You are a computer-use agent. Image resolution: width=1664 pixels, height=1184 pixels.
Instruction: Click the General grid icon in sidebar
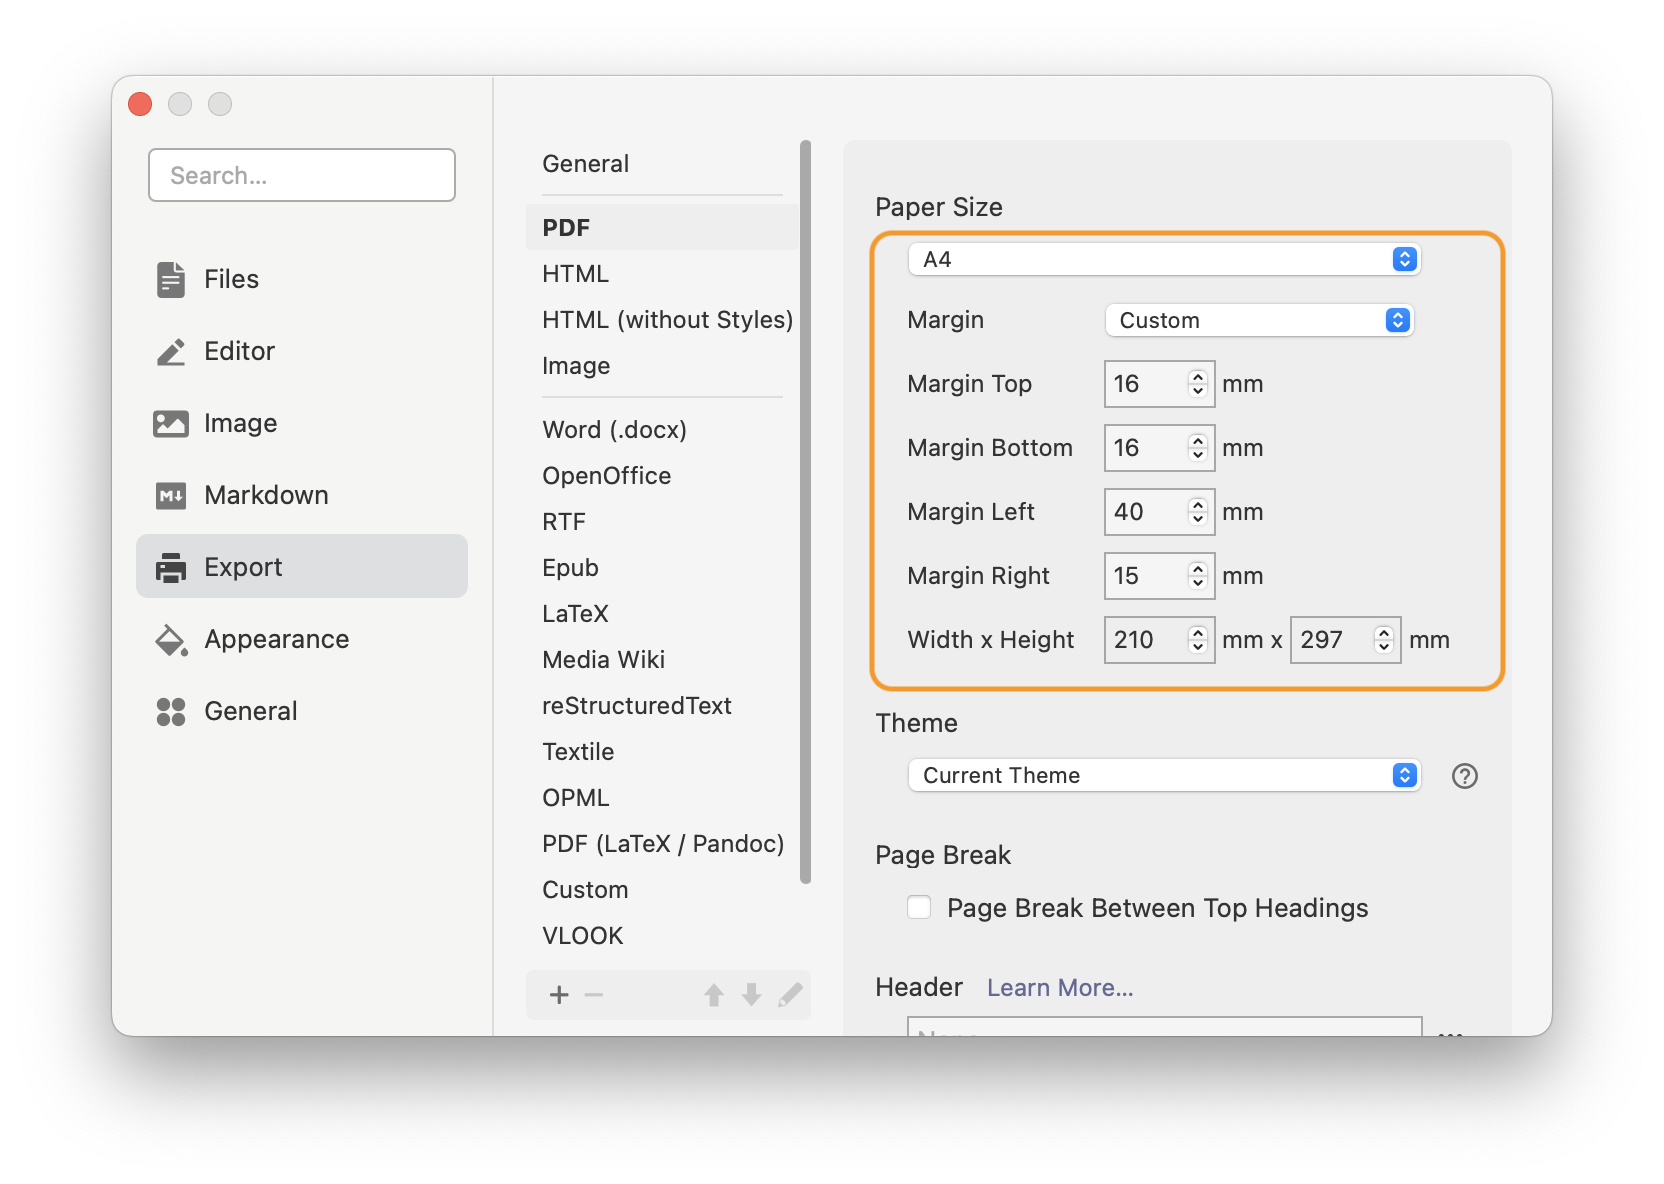point(171,712)
